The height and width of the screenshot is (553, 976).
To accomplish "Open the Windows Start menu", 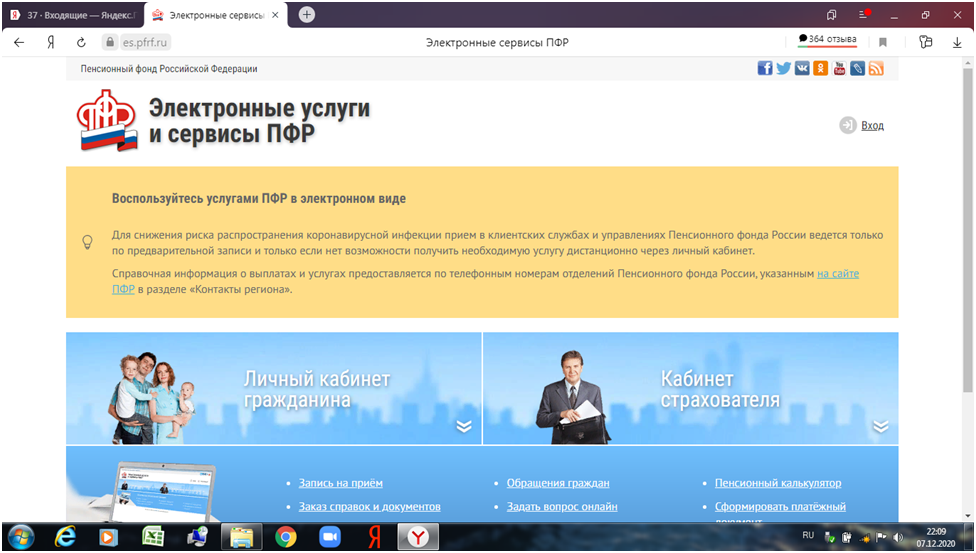I will pos(21,537).
